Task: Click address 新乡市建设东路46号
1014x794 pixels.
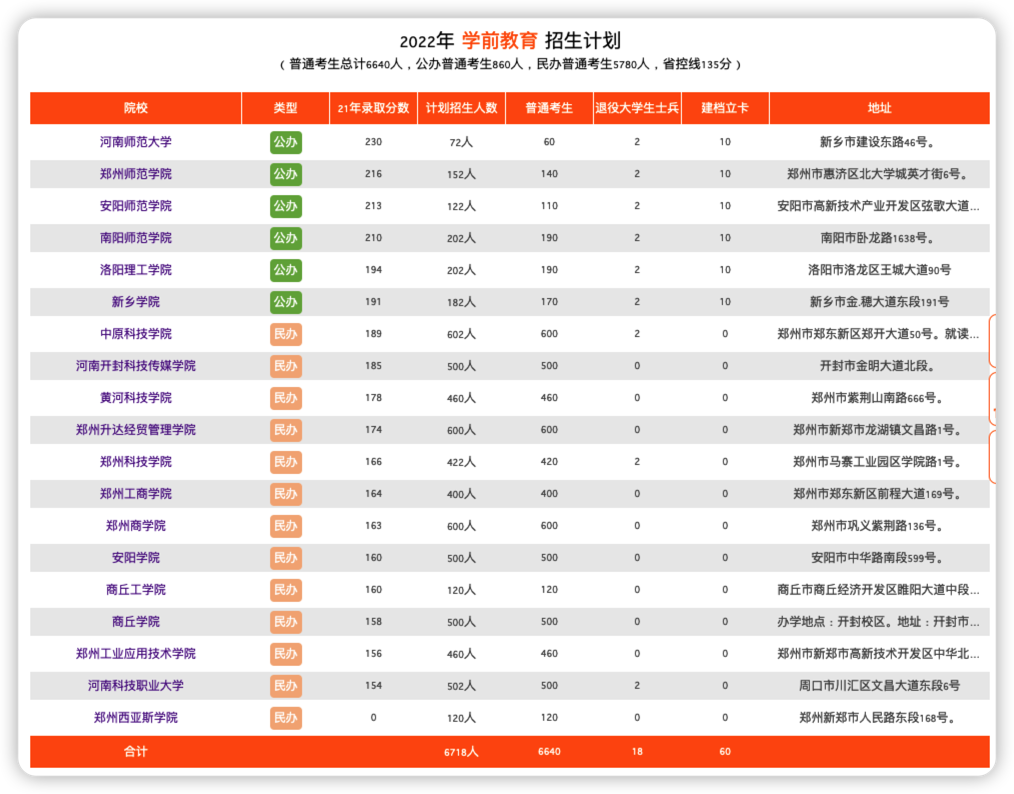Action: [x=878, y=142]
